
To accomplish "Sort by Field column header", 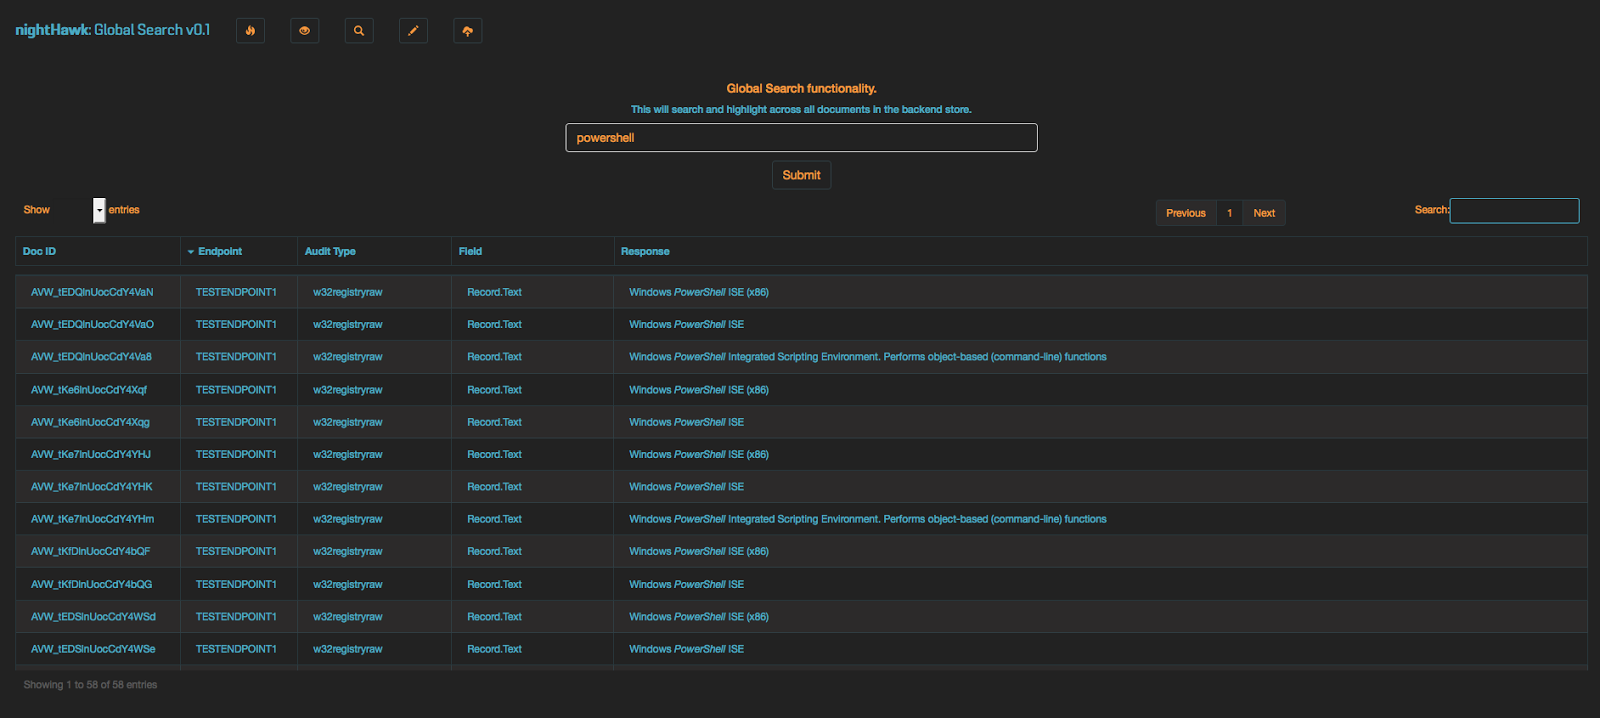I will (532, 251).
